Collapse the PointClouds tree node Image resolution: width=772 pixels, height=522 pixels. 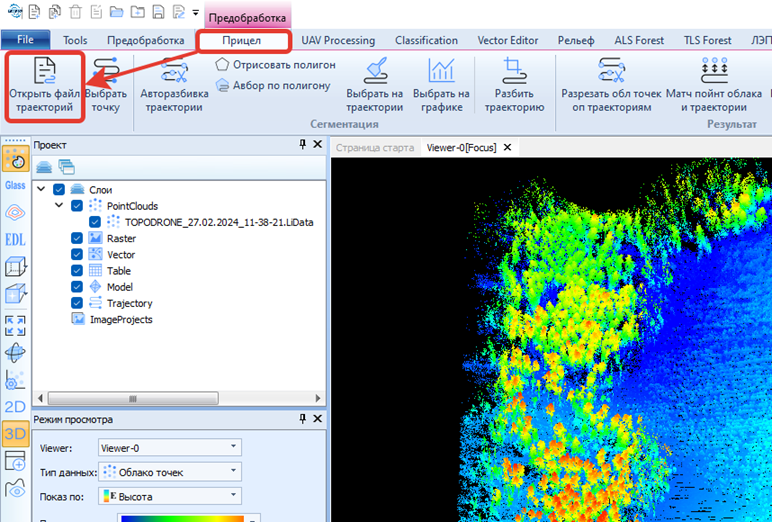[x=59, y=205]
